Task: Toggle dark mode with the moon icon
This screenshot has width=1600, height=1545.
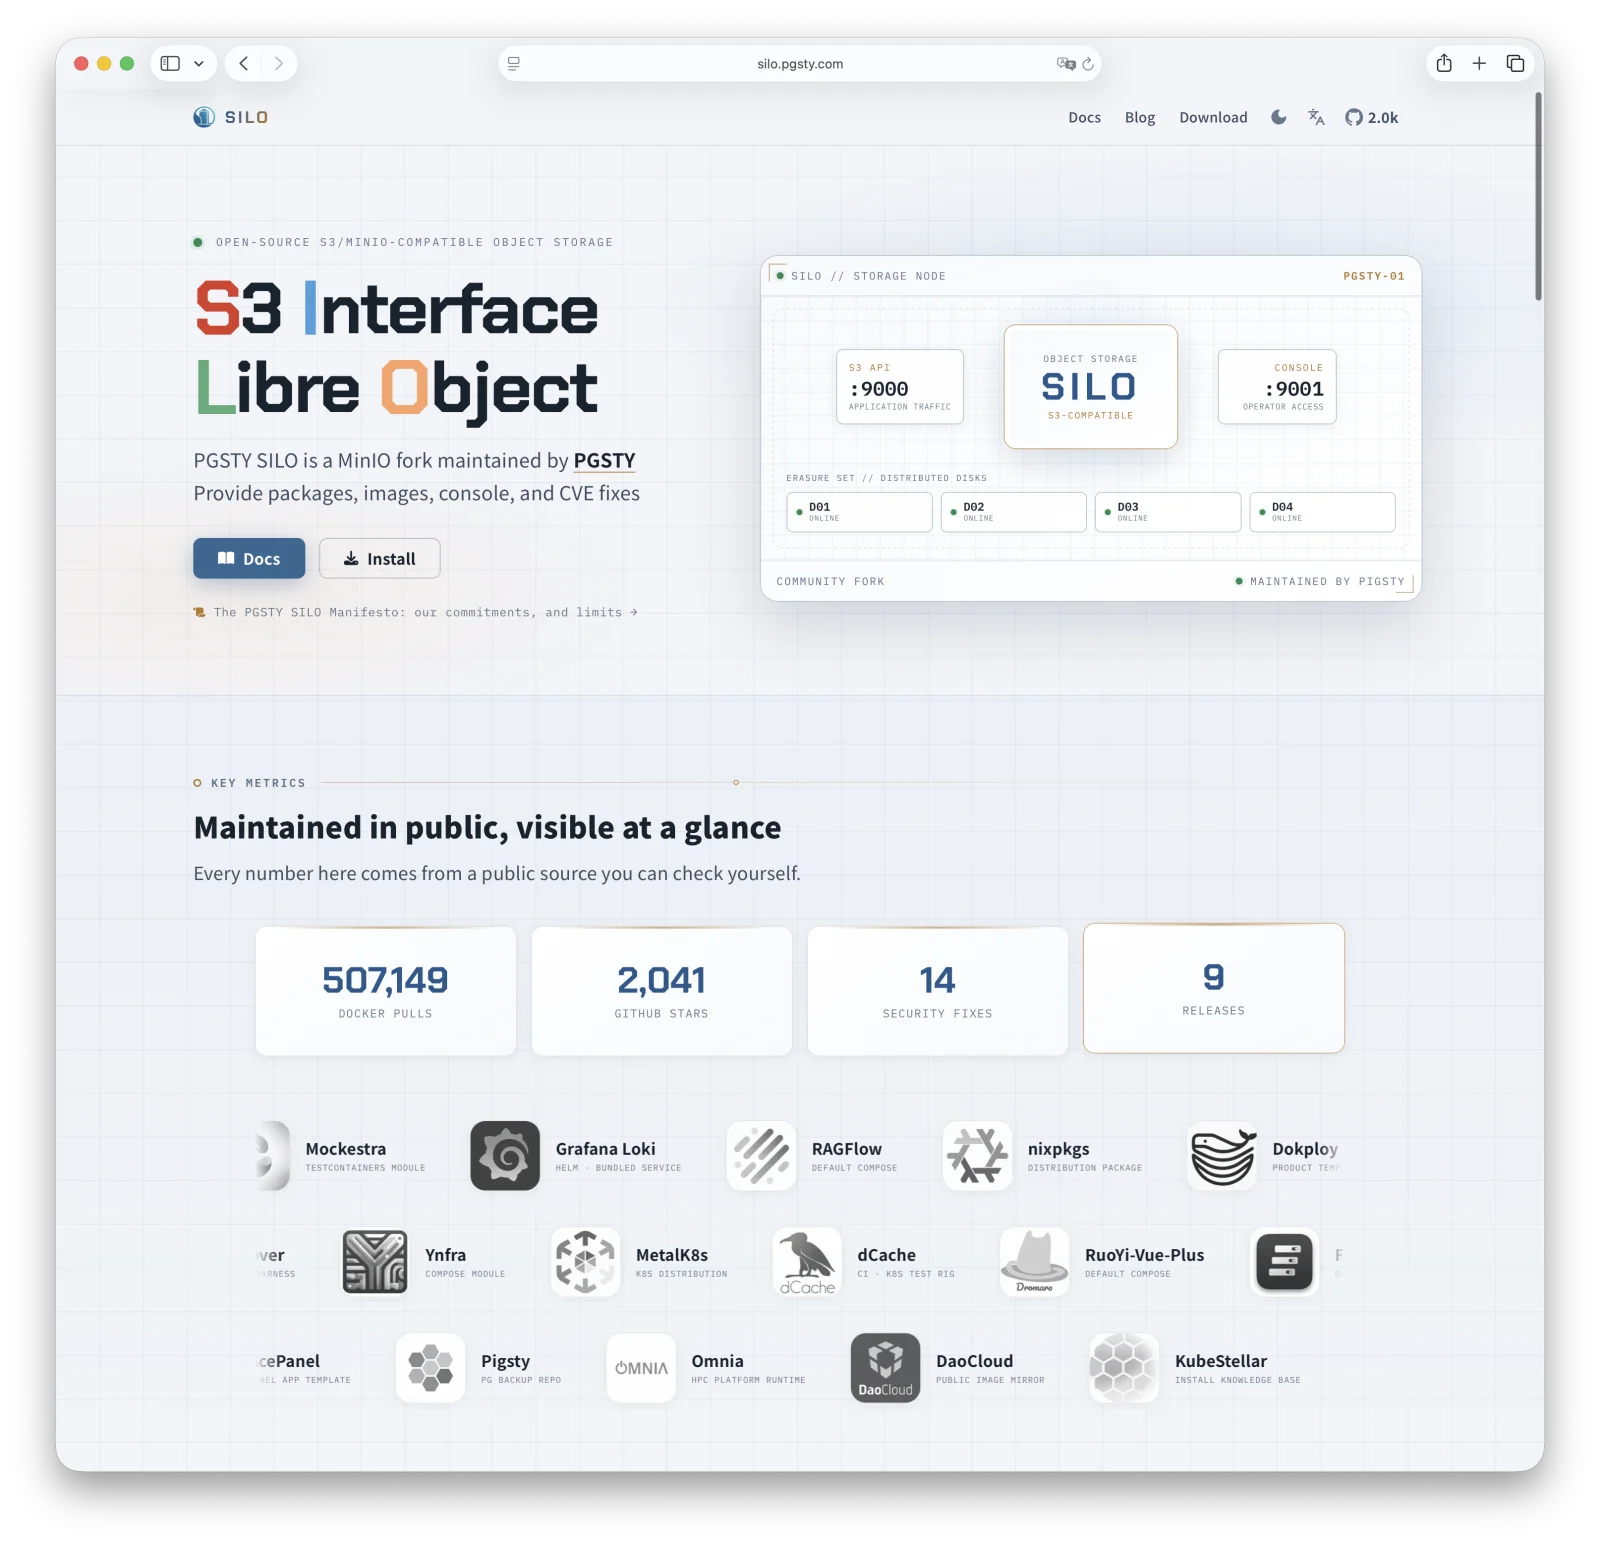Action: click(x=1279, y=117)
